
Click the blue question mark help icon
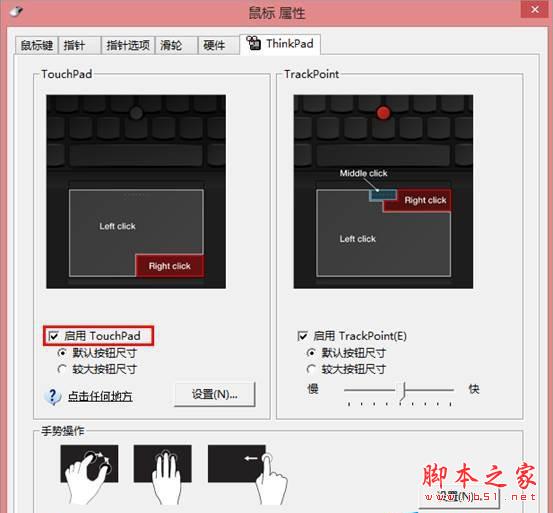(x=53, y=396)
